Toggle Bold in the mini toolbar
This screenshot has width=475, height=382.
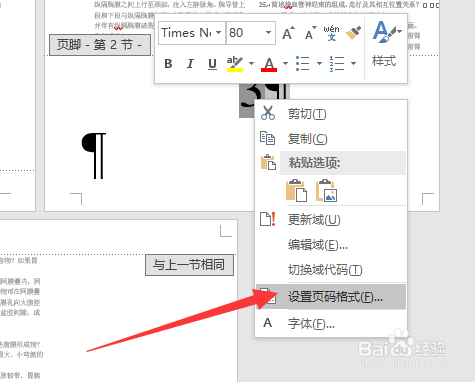[x=168, y=63]
